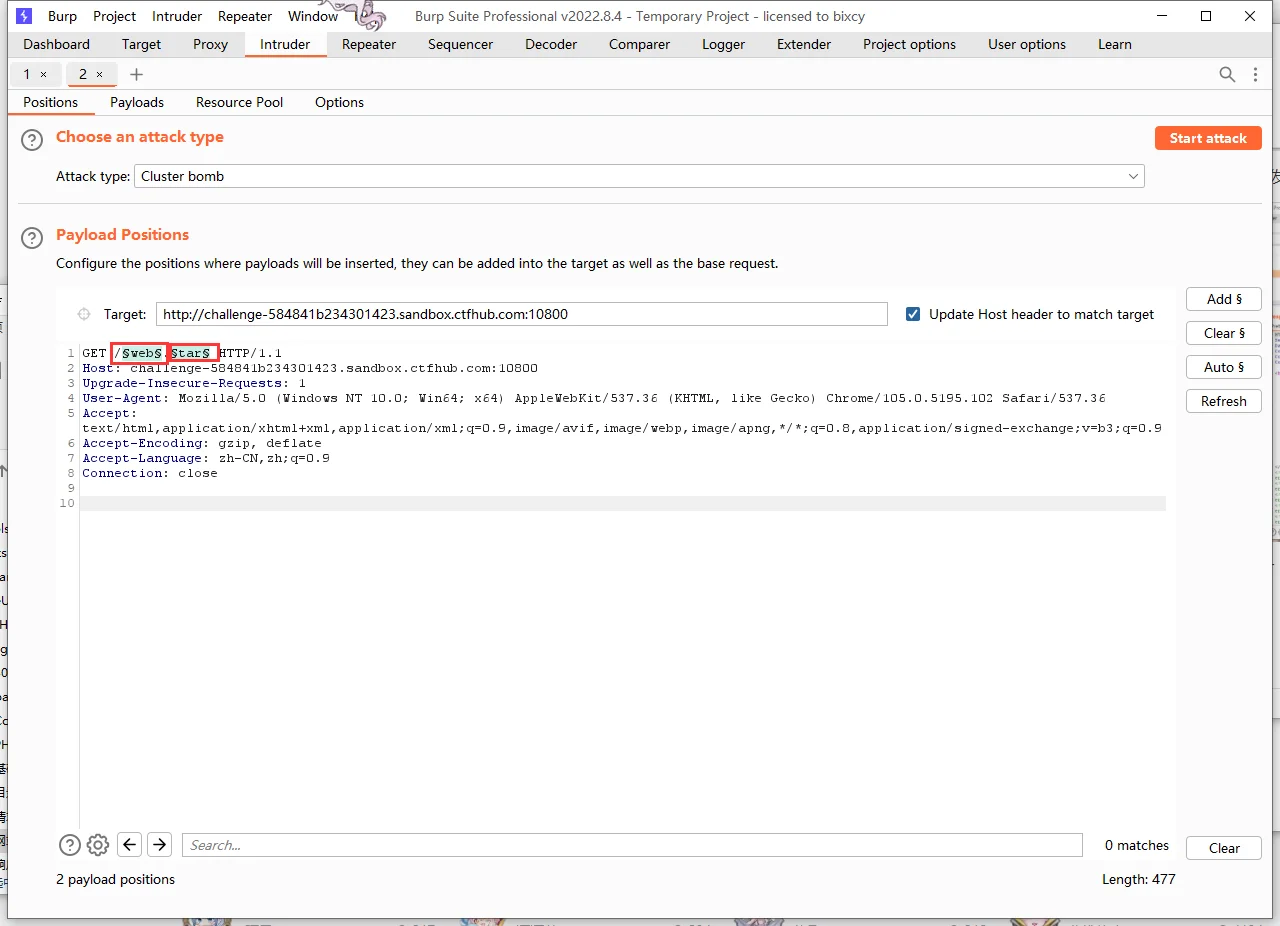This screenshot has height=926, width=1280.
Task: Add a new Intruder tab with plus
Action: [x=137, y=74]
